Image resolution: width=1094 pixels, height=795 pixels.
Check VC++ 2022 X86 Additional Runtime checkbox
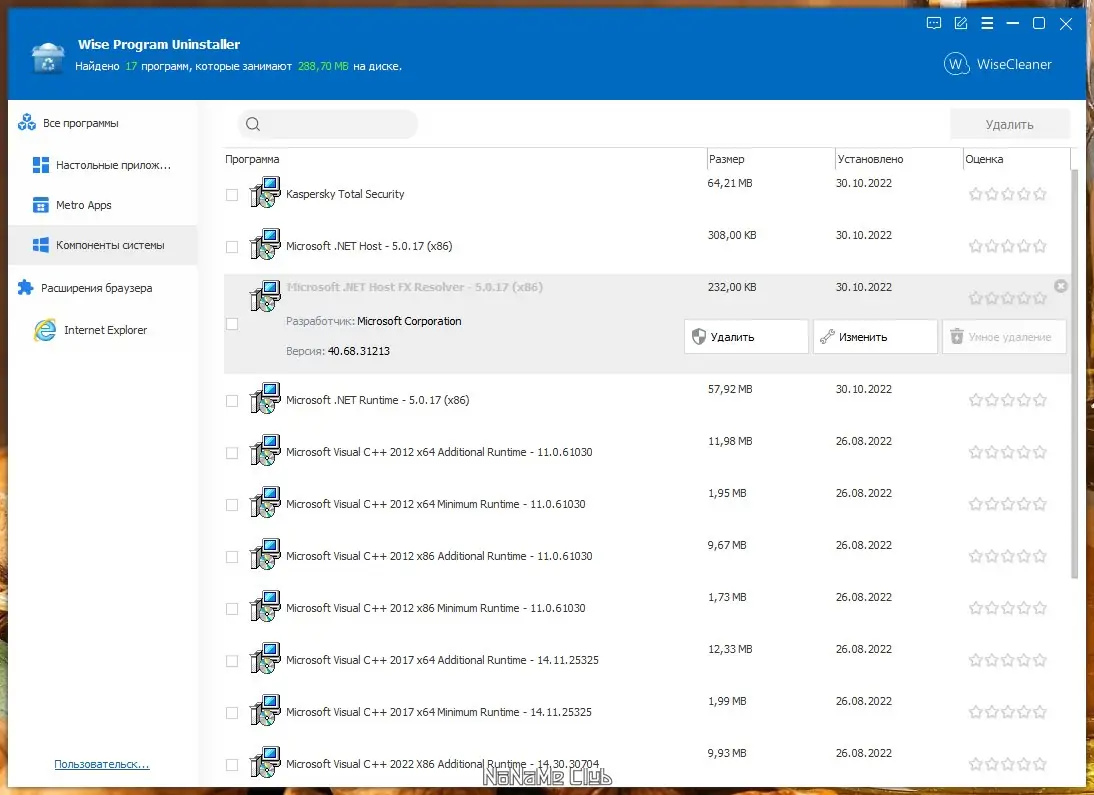(232, 765)
